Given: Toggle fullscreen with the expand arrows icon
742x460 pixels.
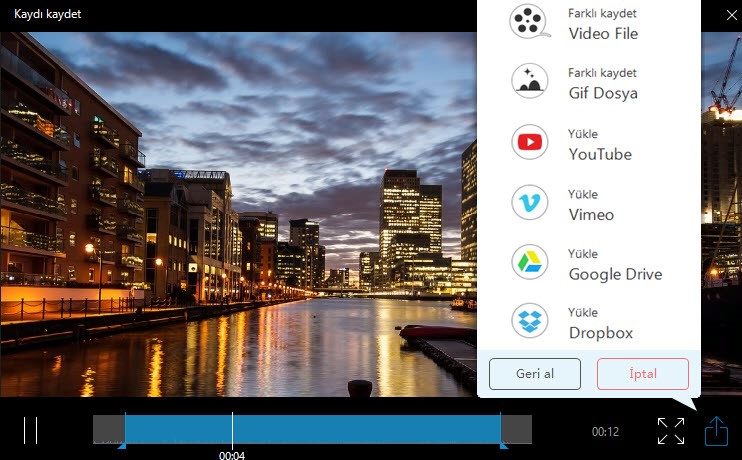Looking at the screenshot, I should [x=671, y=431].
